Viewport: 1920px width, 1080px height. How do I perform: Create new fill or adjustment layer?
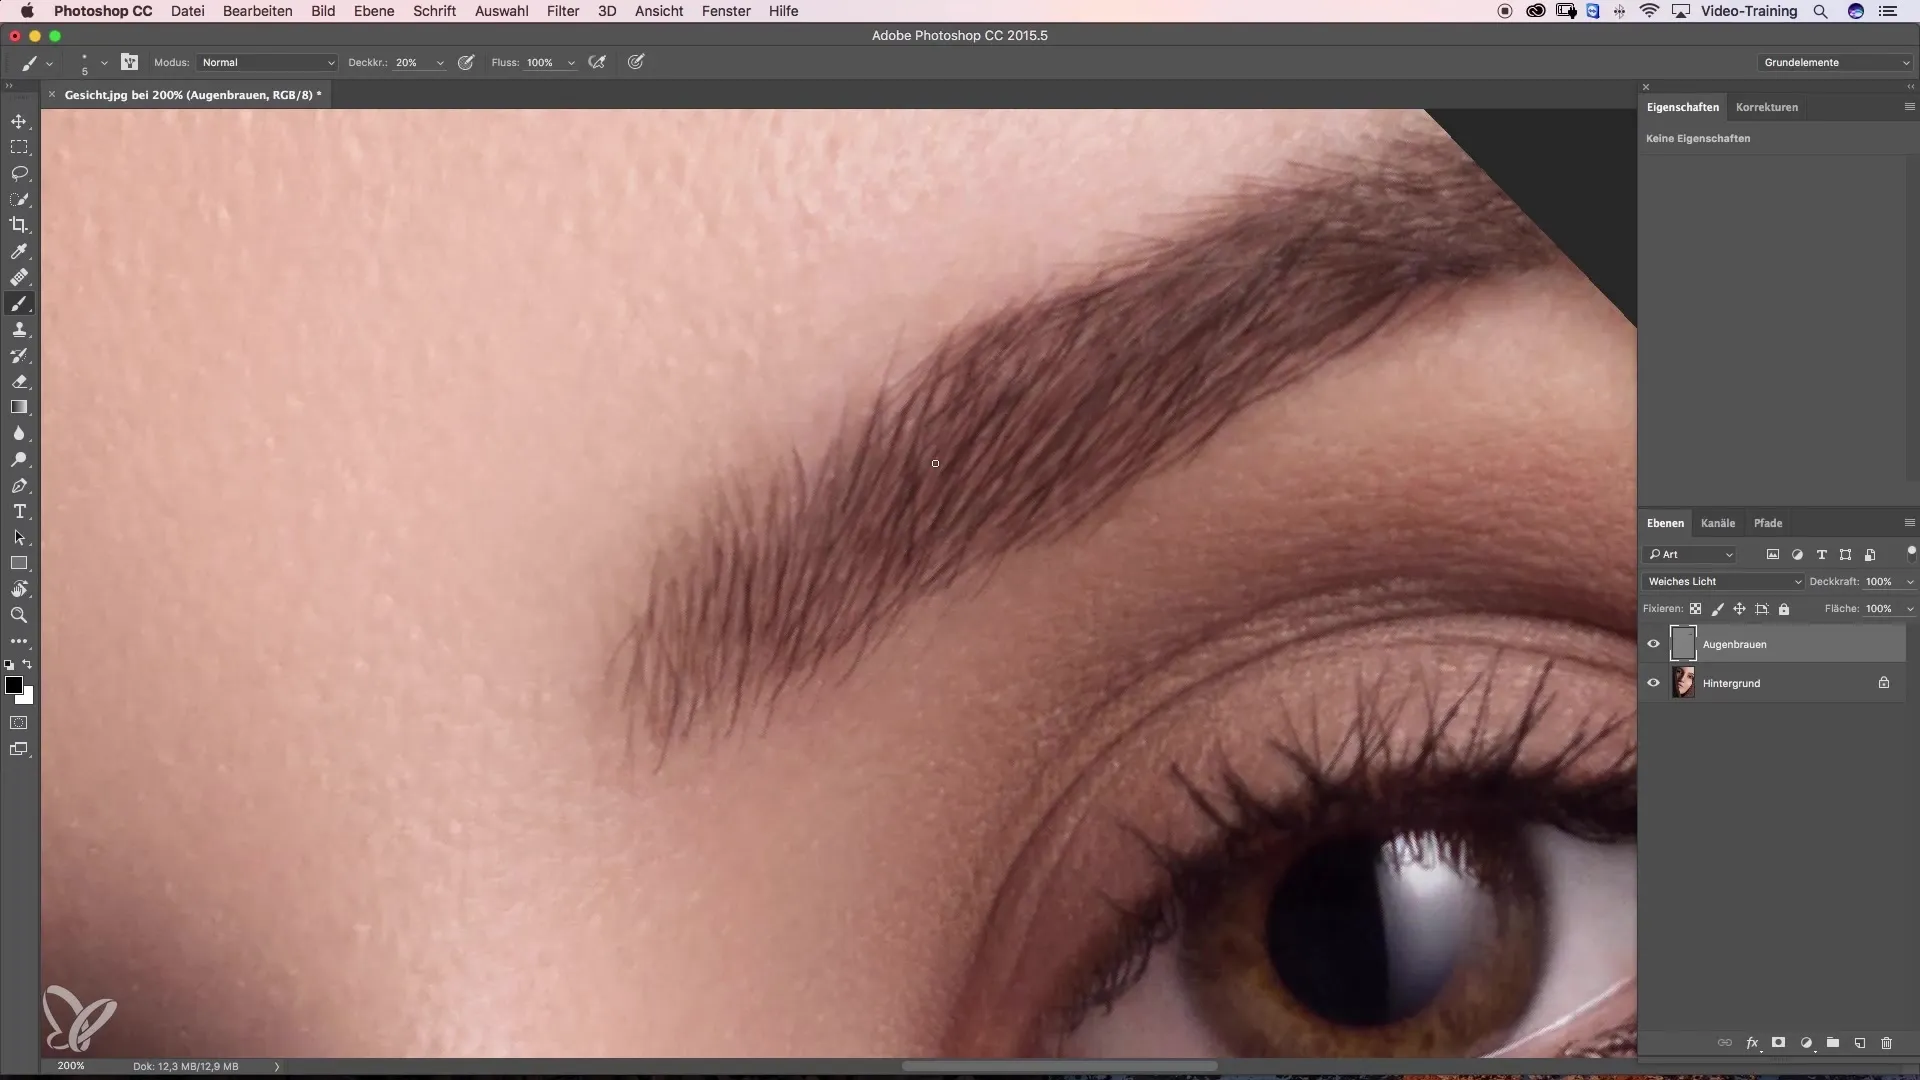click(1806, 1043)
